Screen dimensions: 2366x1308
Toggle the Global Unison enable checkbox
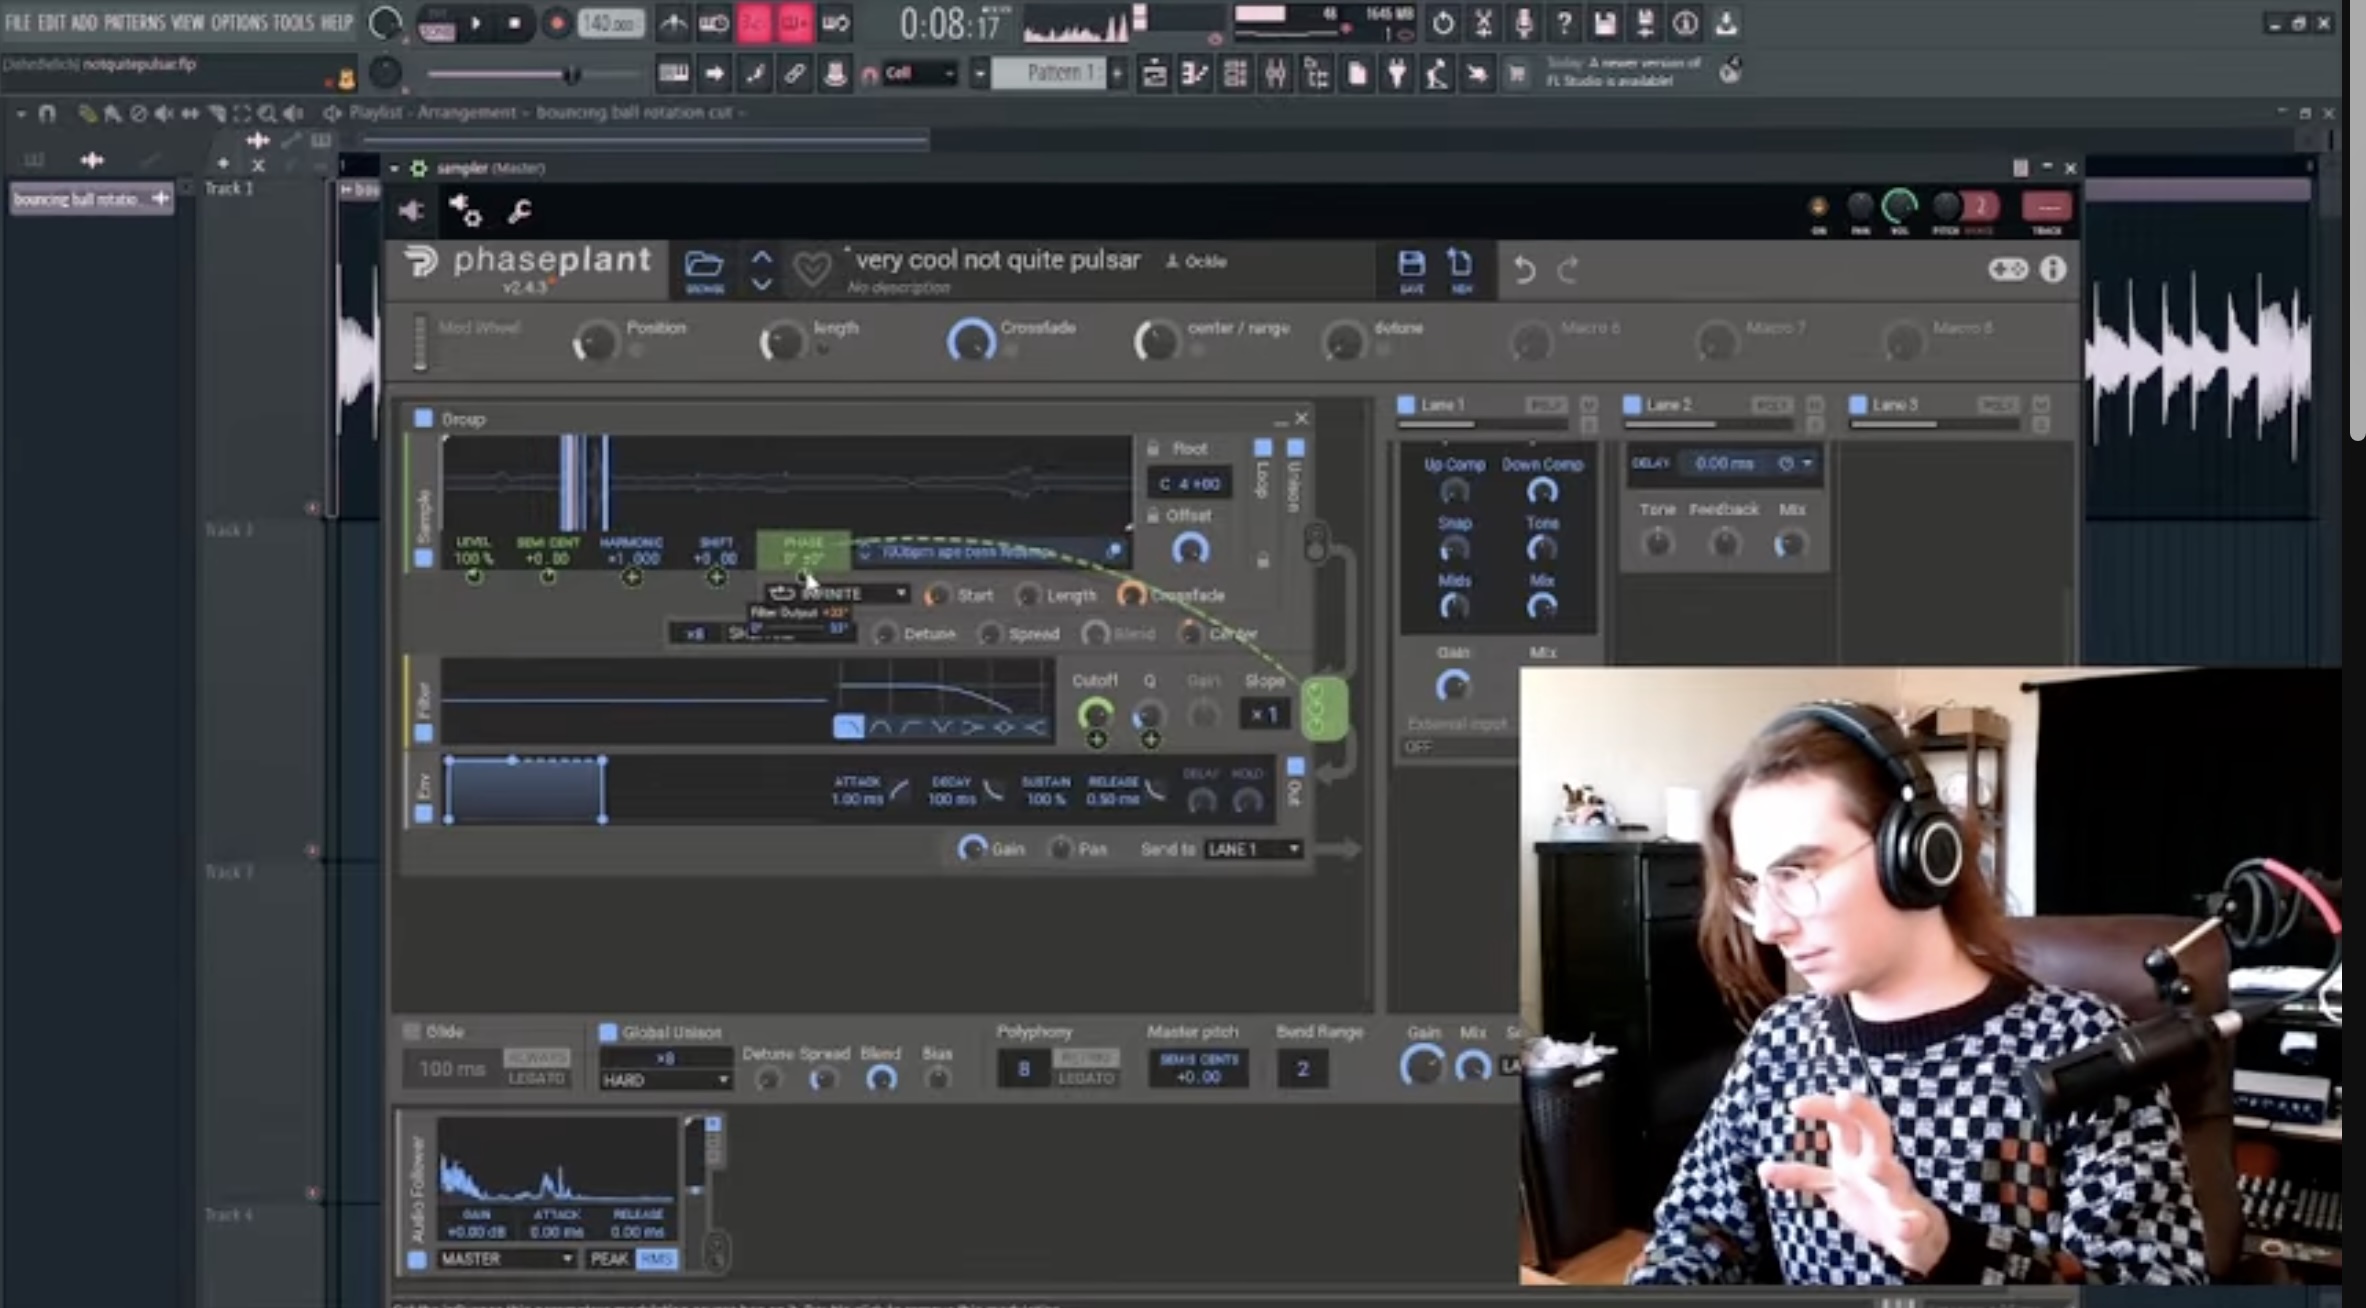coord(607,1032)
